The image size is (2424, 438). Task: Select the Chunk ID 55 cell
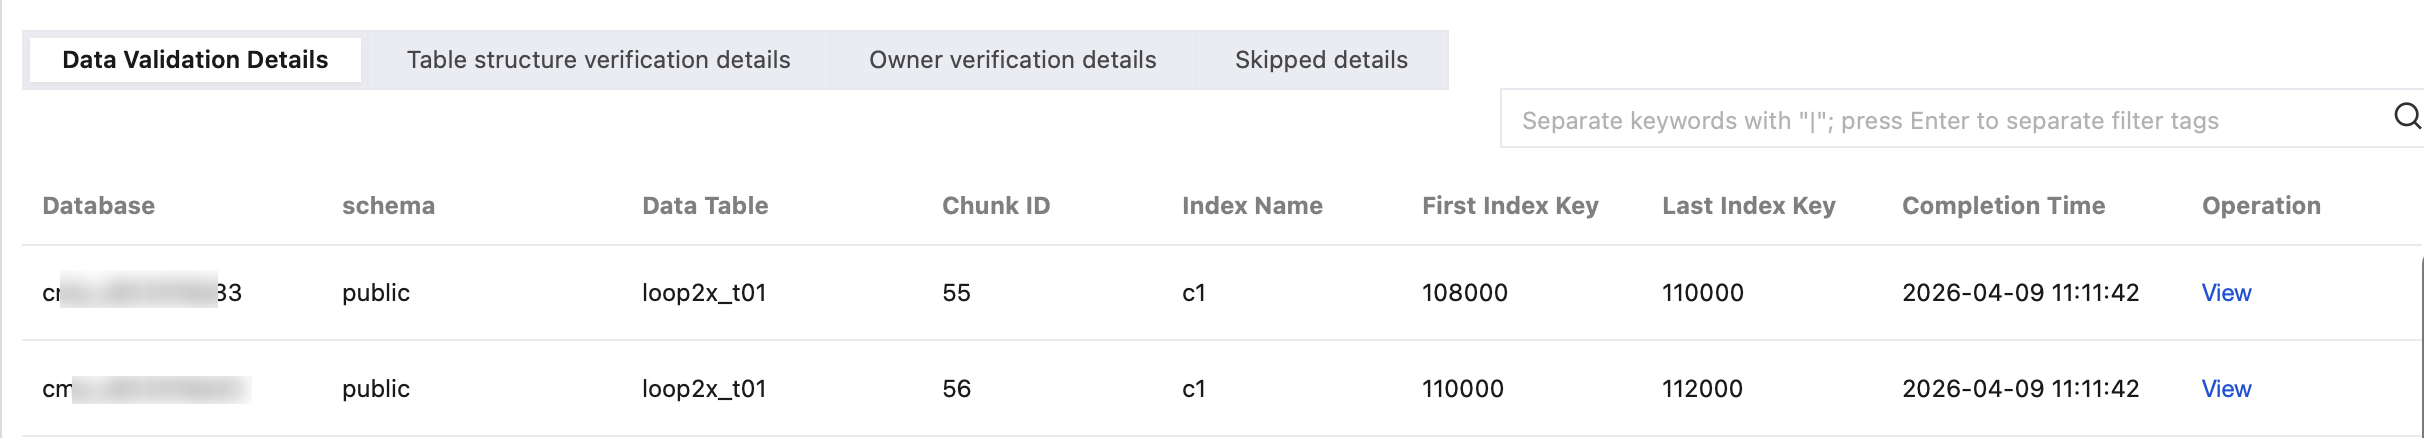(956, 293)
